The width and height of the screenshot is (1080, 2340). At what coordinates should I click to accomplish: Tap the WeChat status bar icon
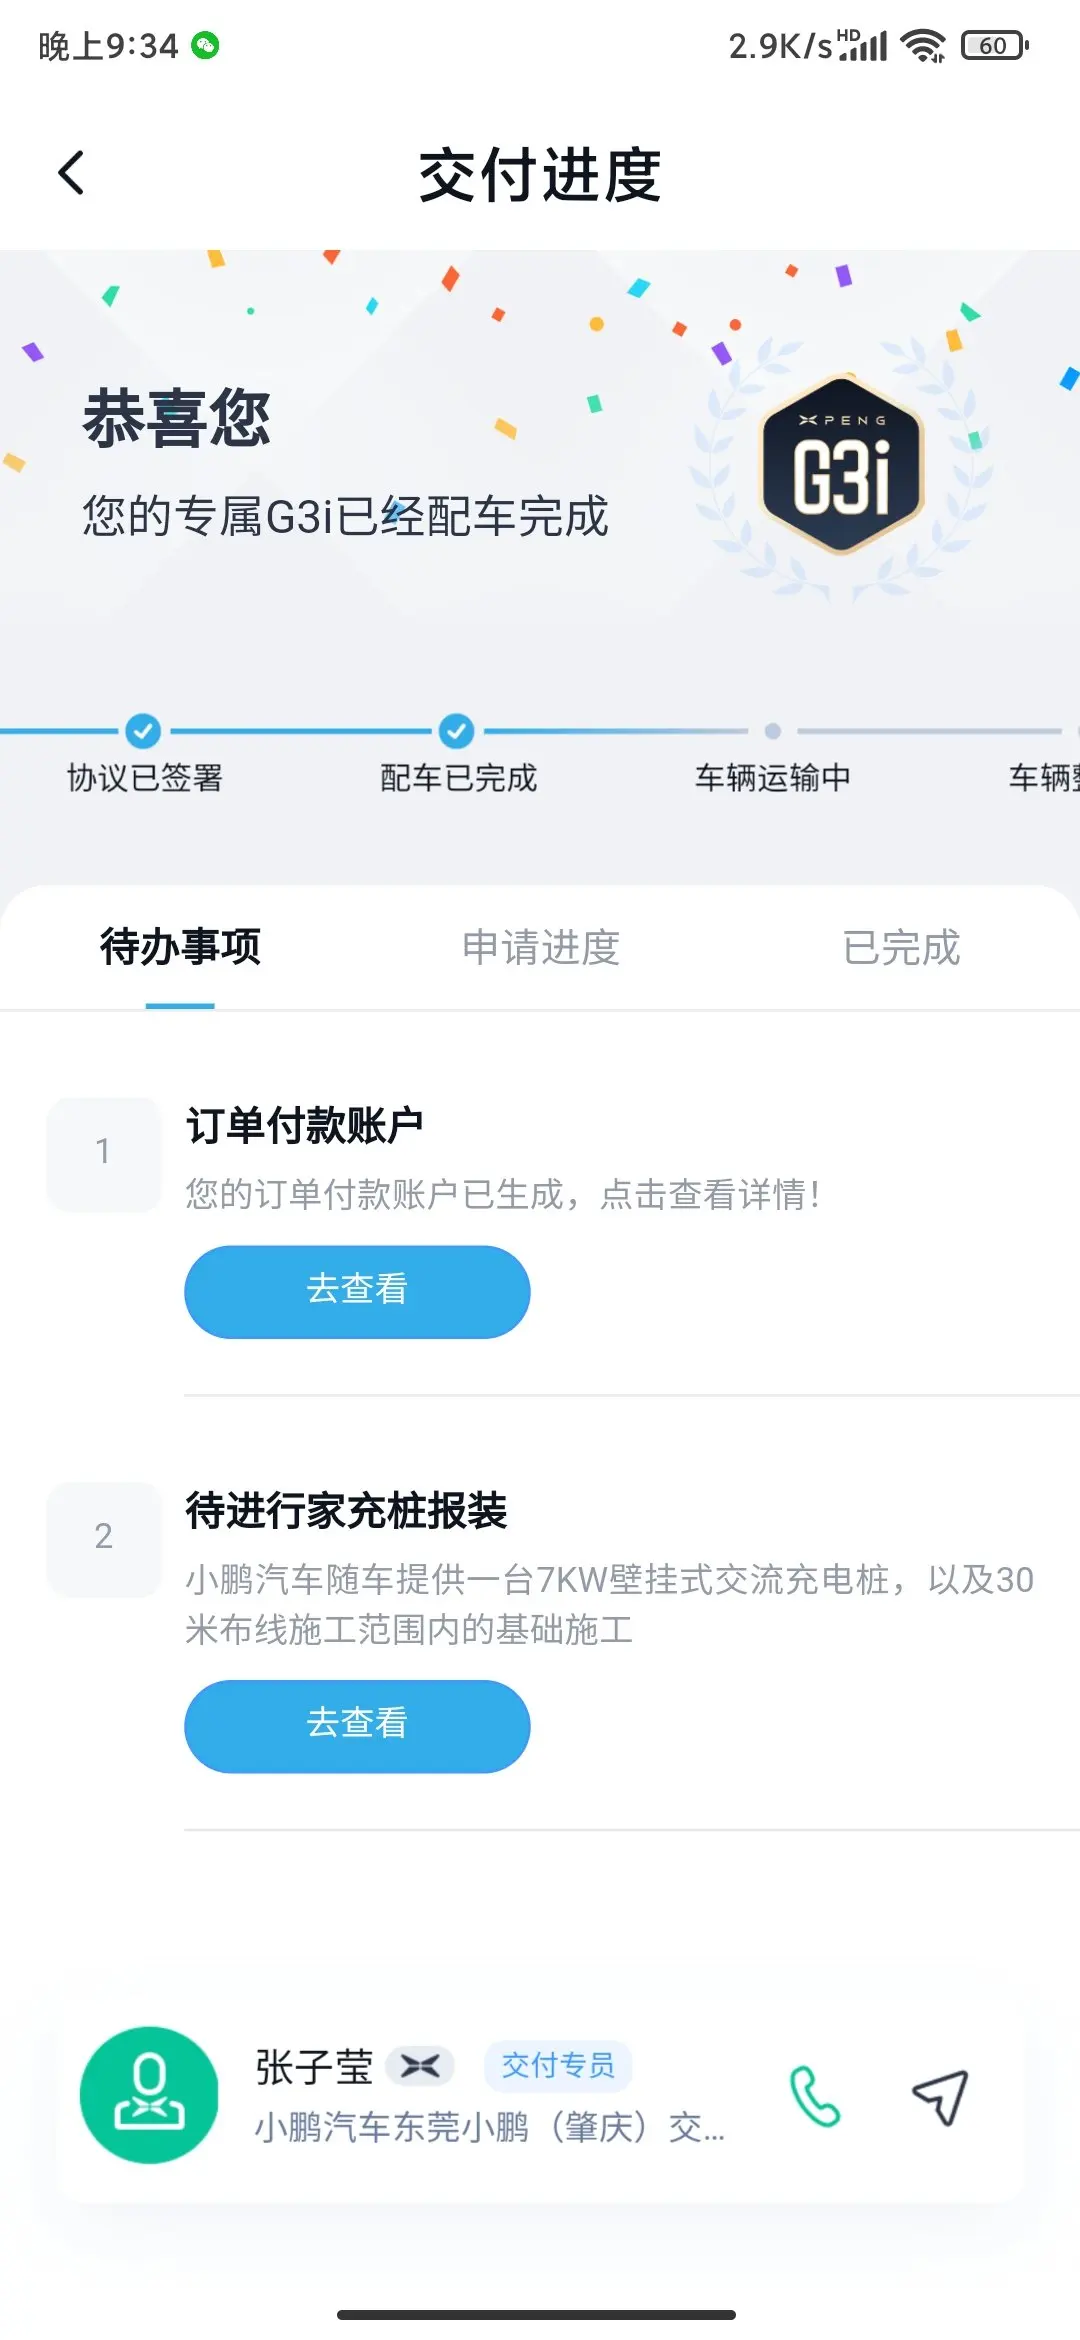pos(205,45)
